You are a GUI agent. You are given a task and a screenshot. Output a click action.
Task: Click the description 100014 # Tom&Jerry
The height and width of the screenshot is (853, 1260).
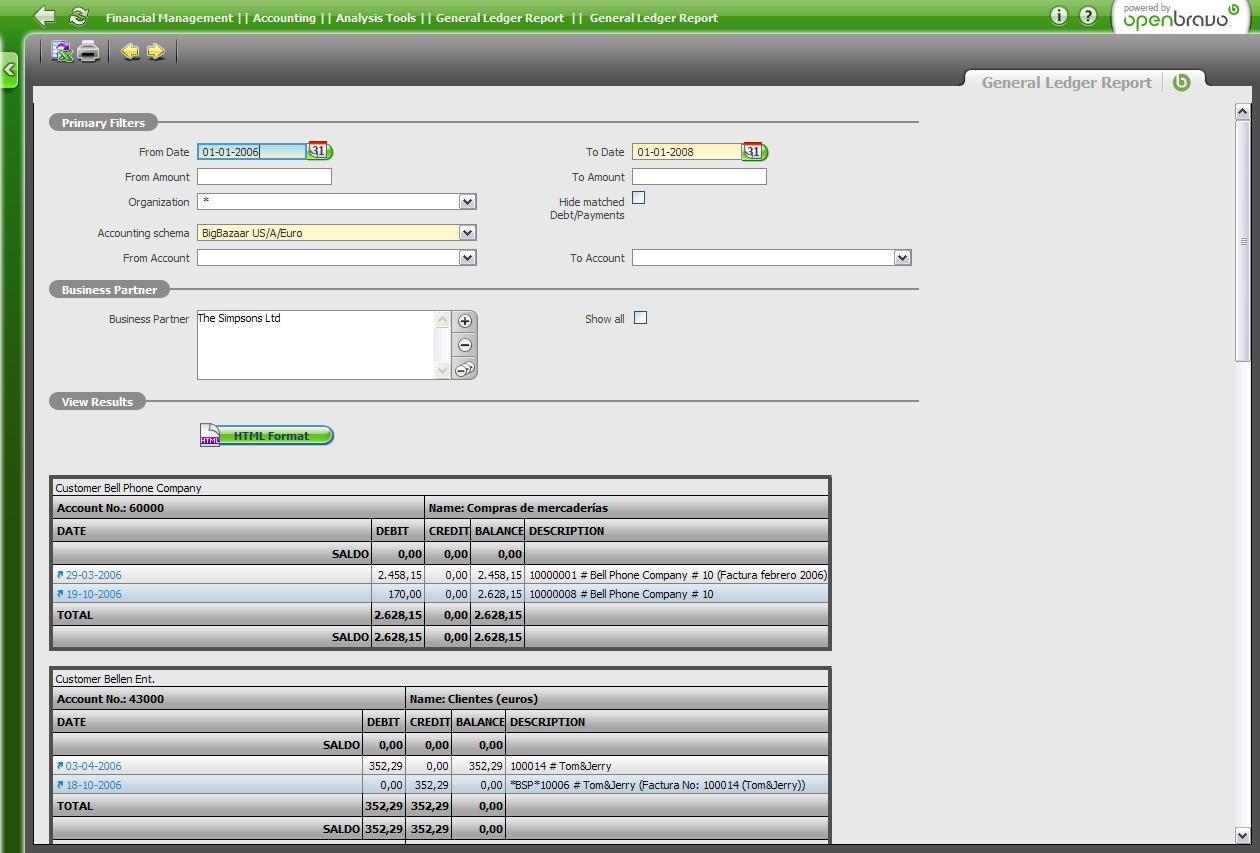[560, 766]
